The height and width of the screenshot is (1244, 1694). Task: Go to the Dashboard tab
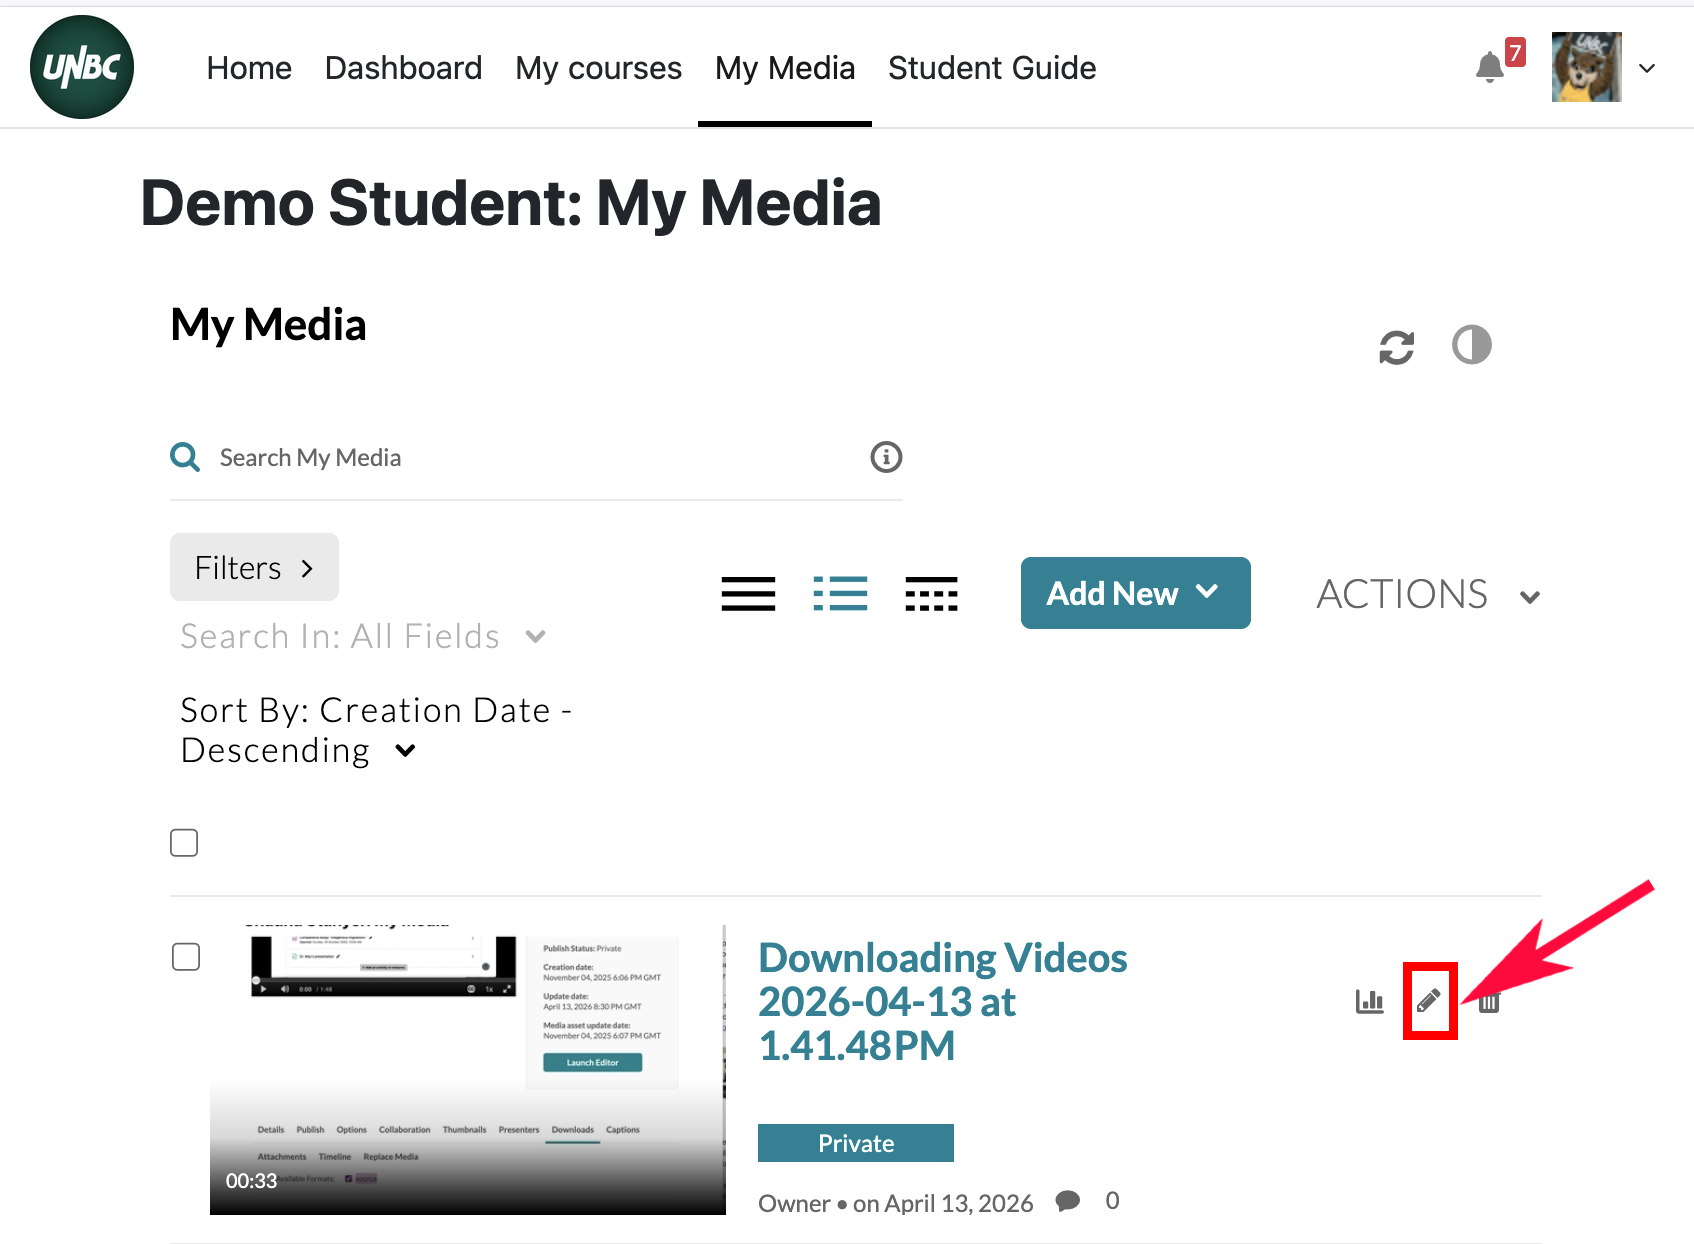[x=403, y=68]
